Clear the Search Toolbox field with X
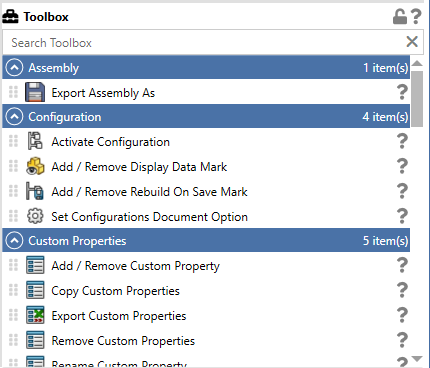 coord(412,42)
